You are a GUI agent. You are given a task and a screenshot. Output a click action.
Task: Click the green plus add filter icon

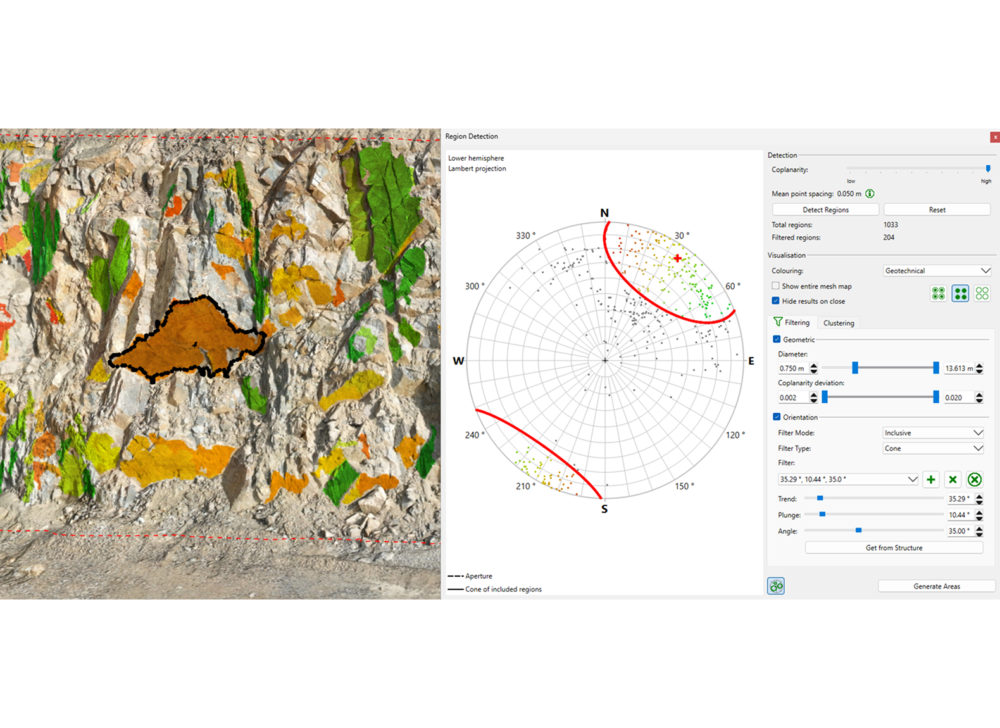pyautogui.click(x=930, y=479)
